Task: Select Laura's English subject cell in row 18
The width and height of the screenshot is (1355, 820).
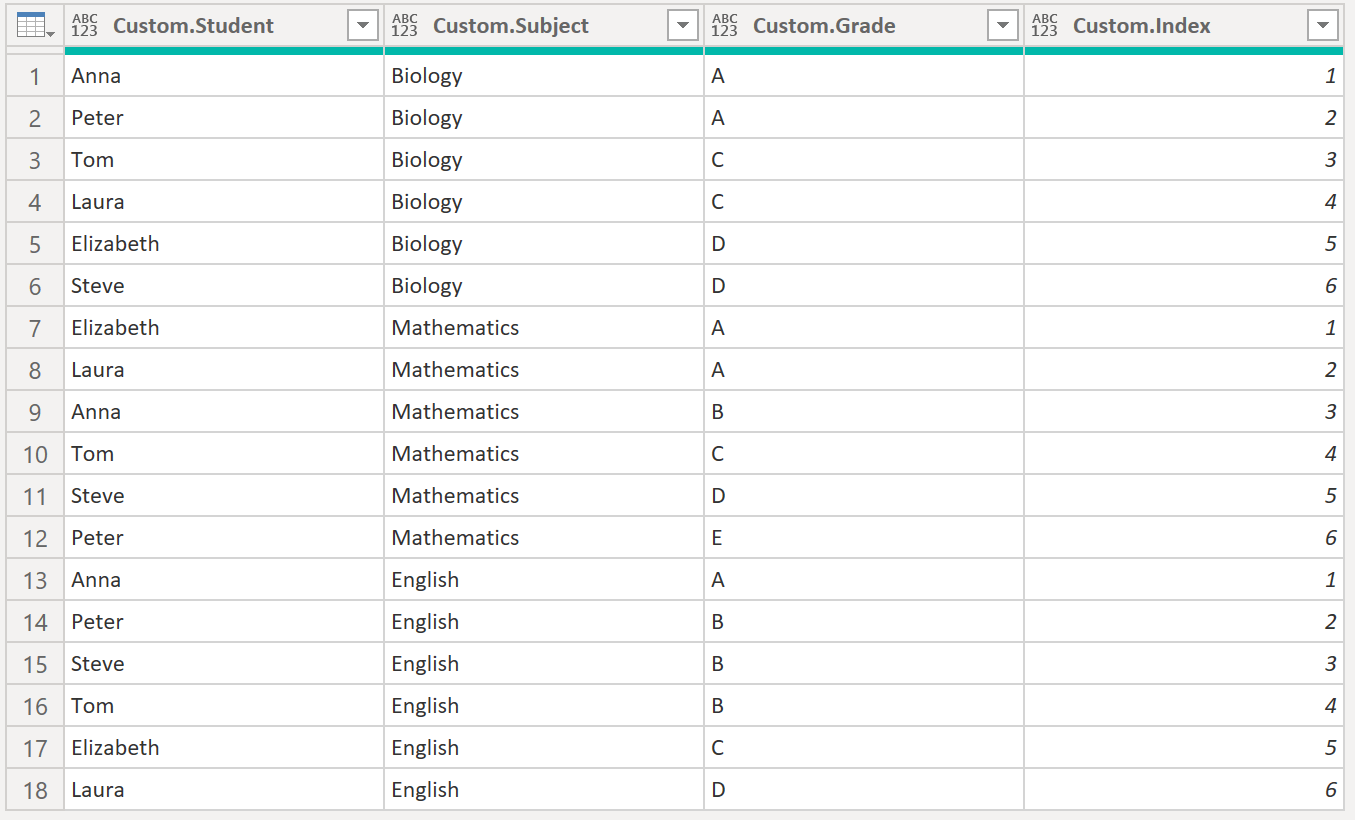Action: coord(425,790)
